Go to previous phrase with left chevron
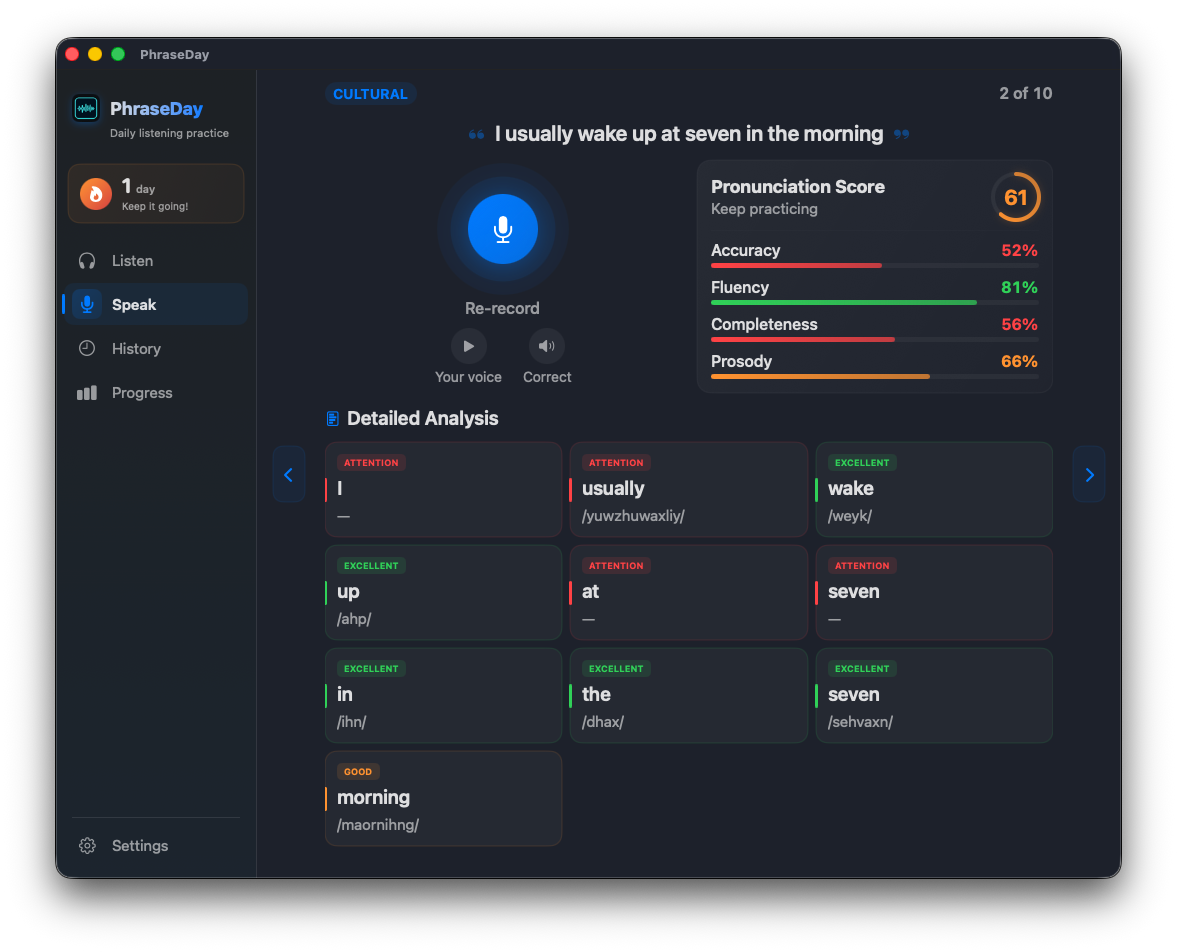 coord(289,475)
